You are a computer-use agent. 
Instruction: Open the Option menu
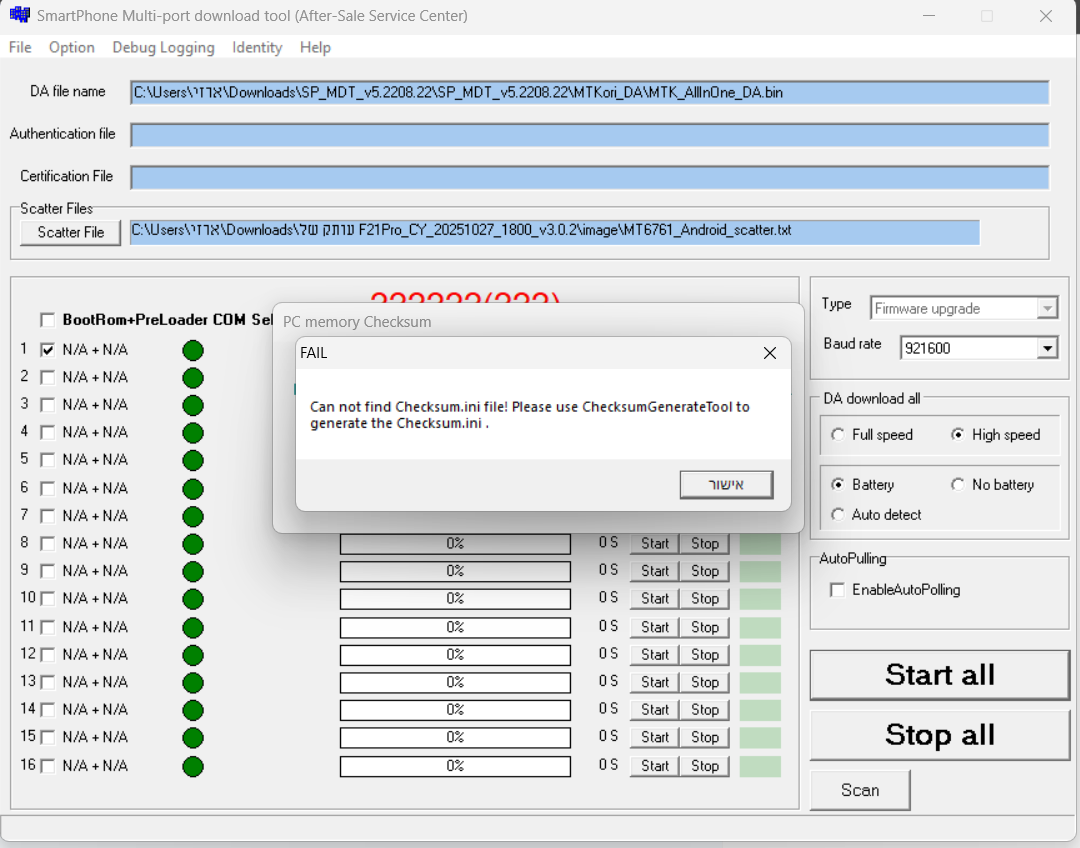pos(71,47)
